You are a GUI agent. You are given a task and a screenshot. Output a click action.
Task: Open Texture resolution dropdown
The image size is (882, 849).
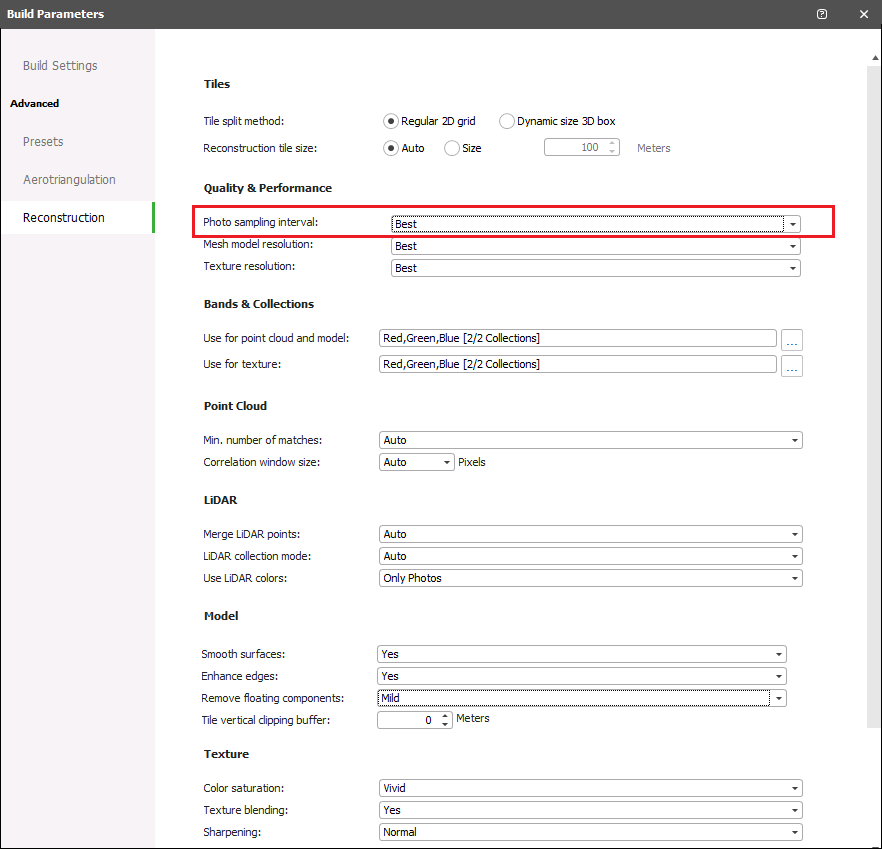coord(596,268)
